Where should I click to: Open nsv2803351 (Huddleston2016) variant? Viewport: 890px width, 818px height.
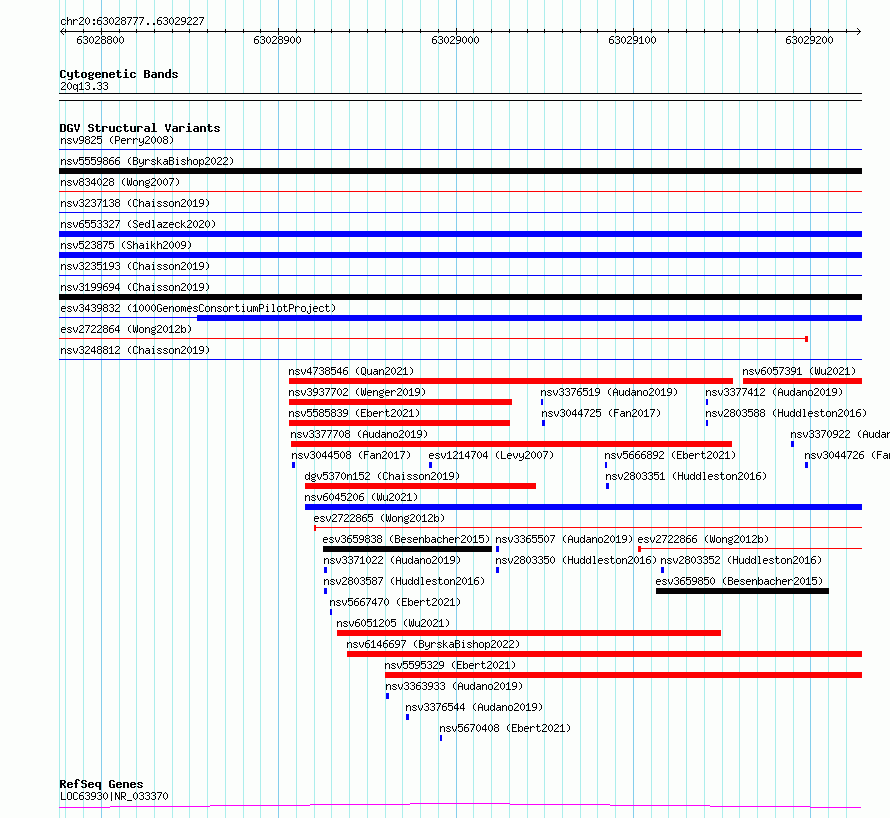686,476
